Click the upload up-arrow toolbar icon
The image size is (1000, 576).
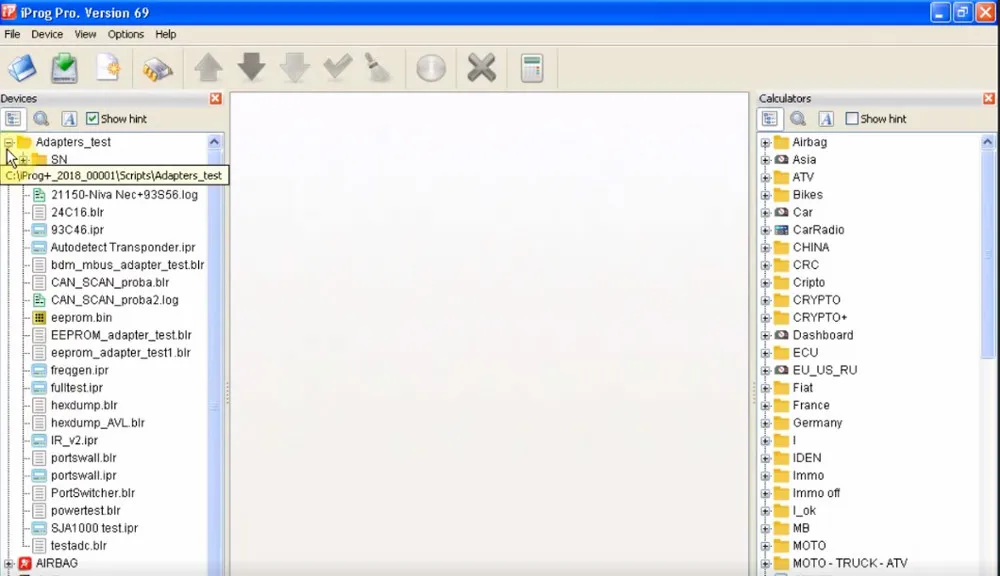tap(208, 68)
